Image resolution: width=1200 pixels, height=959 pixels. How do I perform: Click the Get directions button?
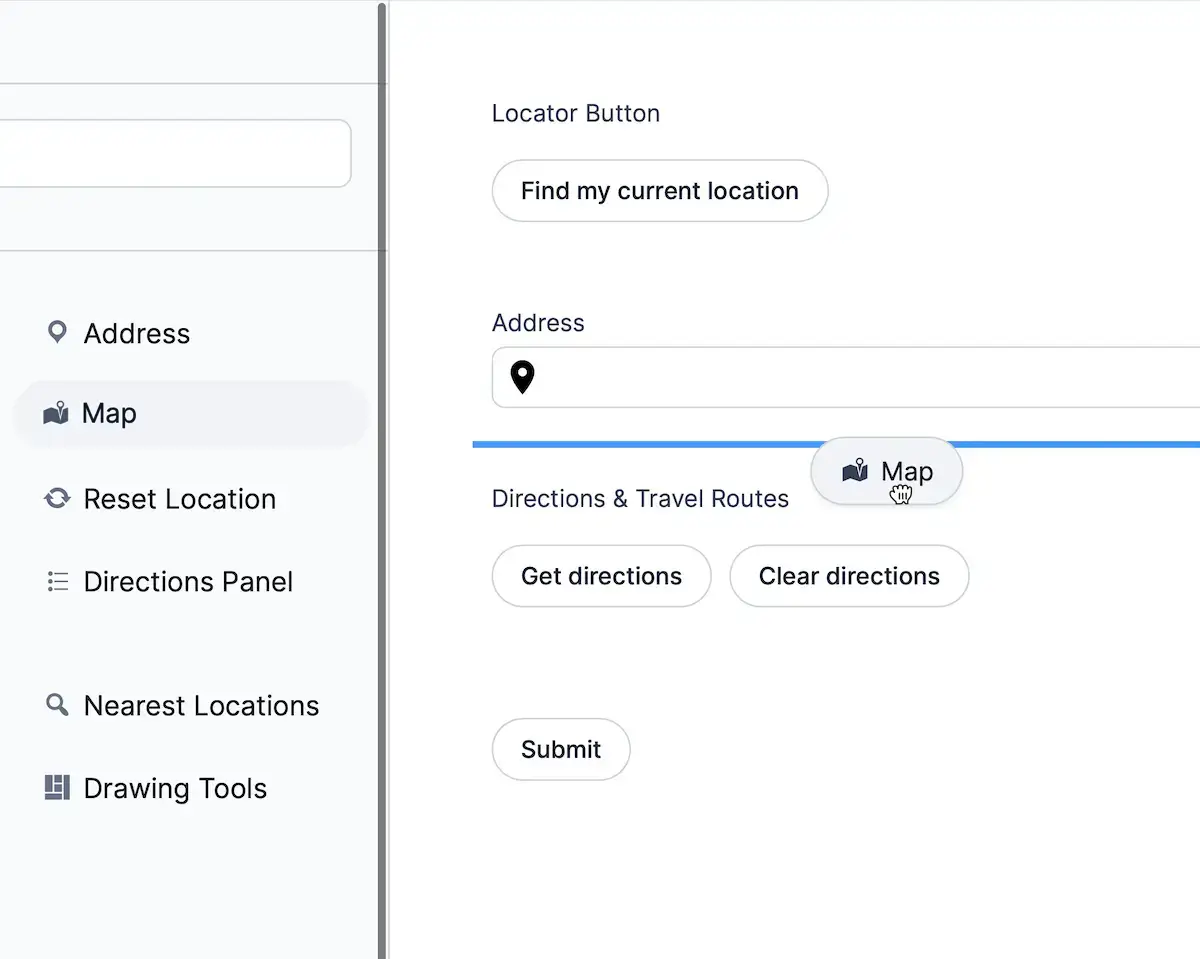[601, 576]
